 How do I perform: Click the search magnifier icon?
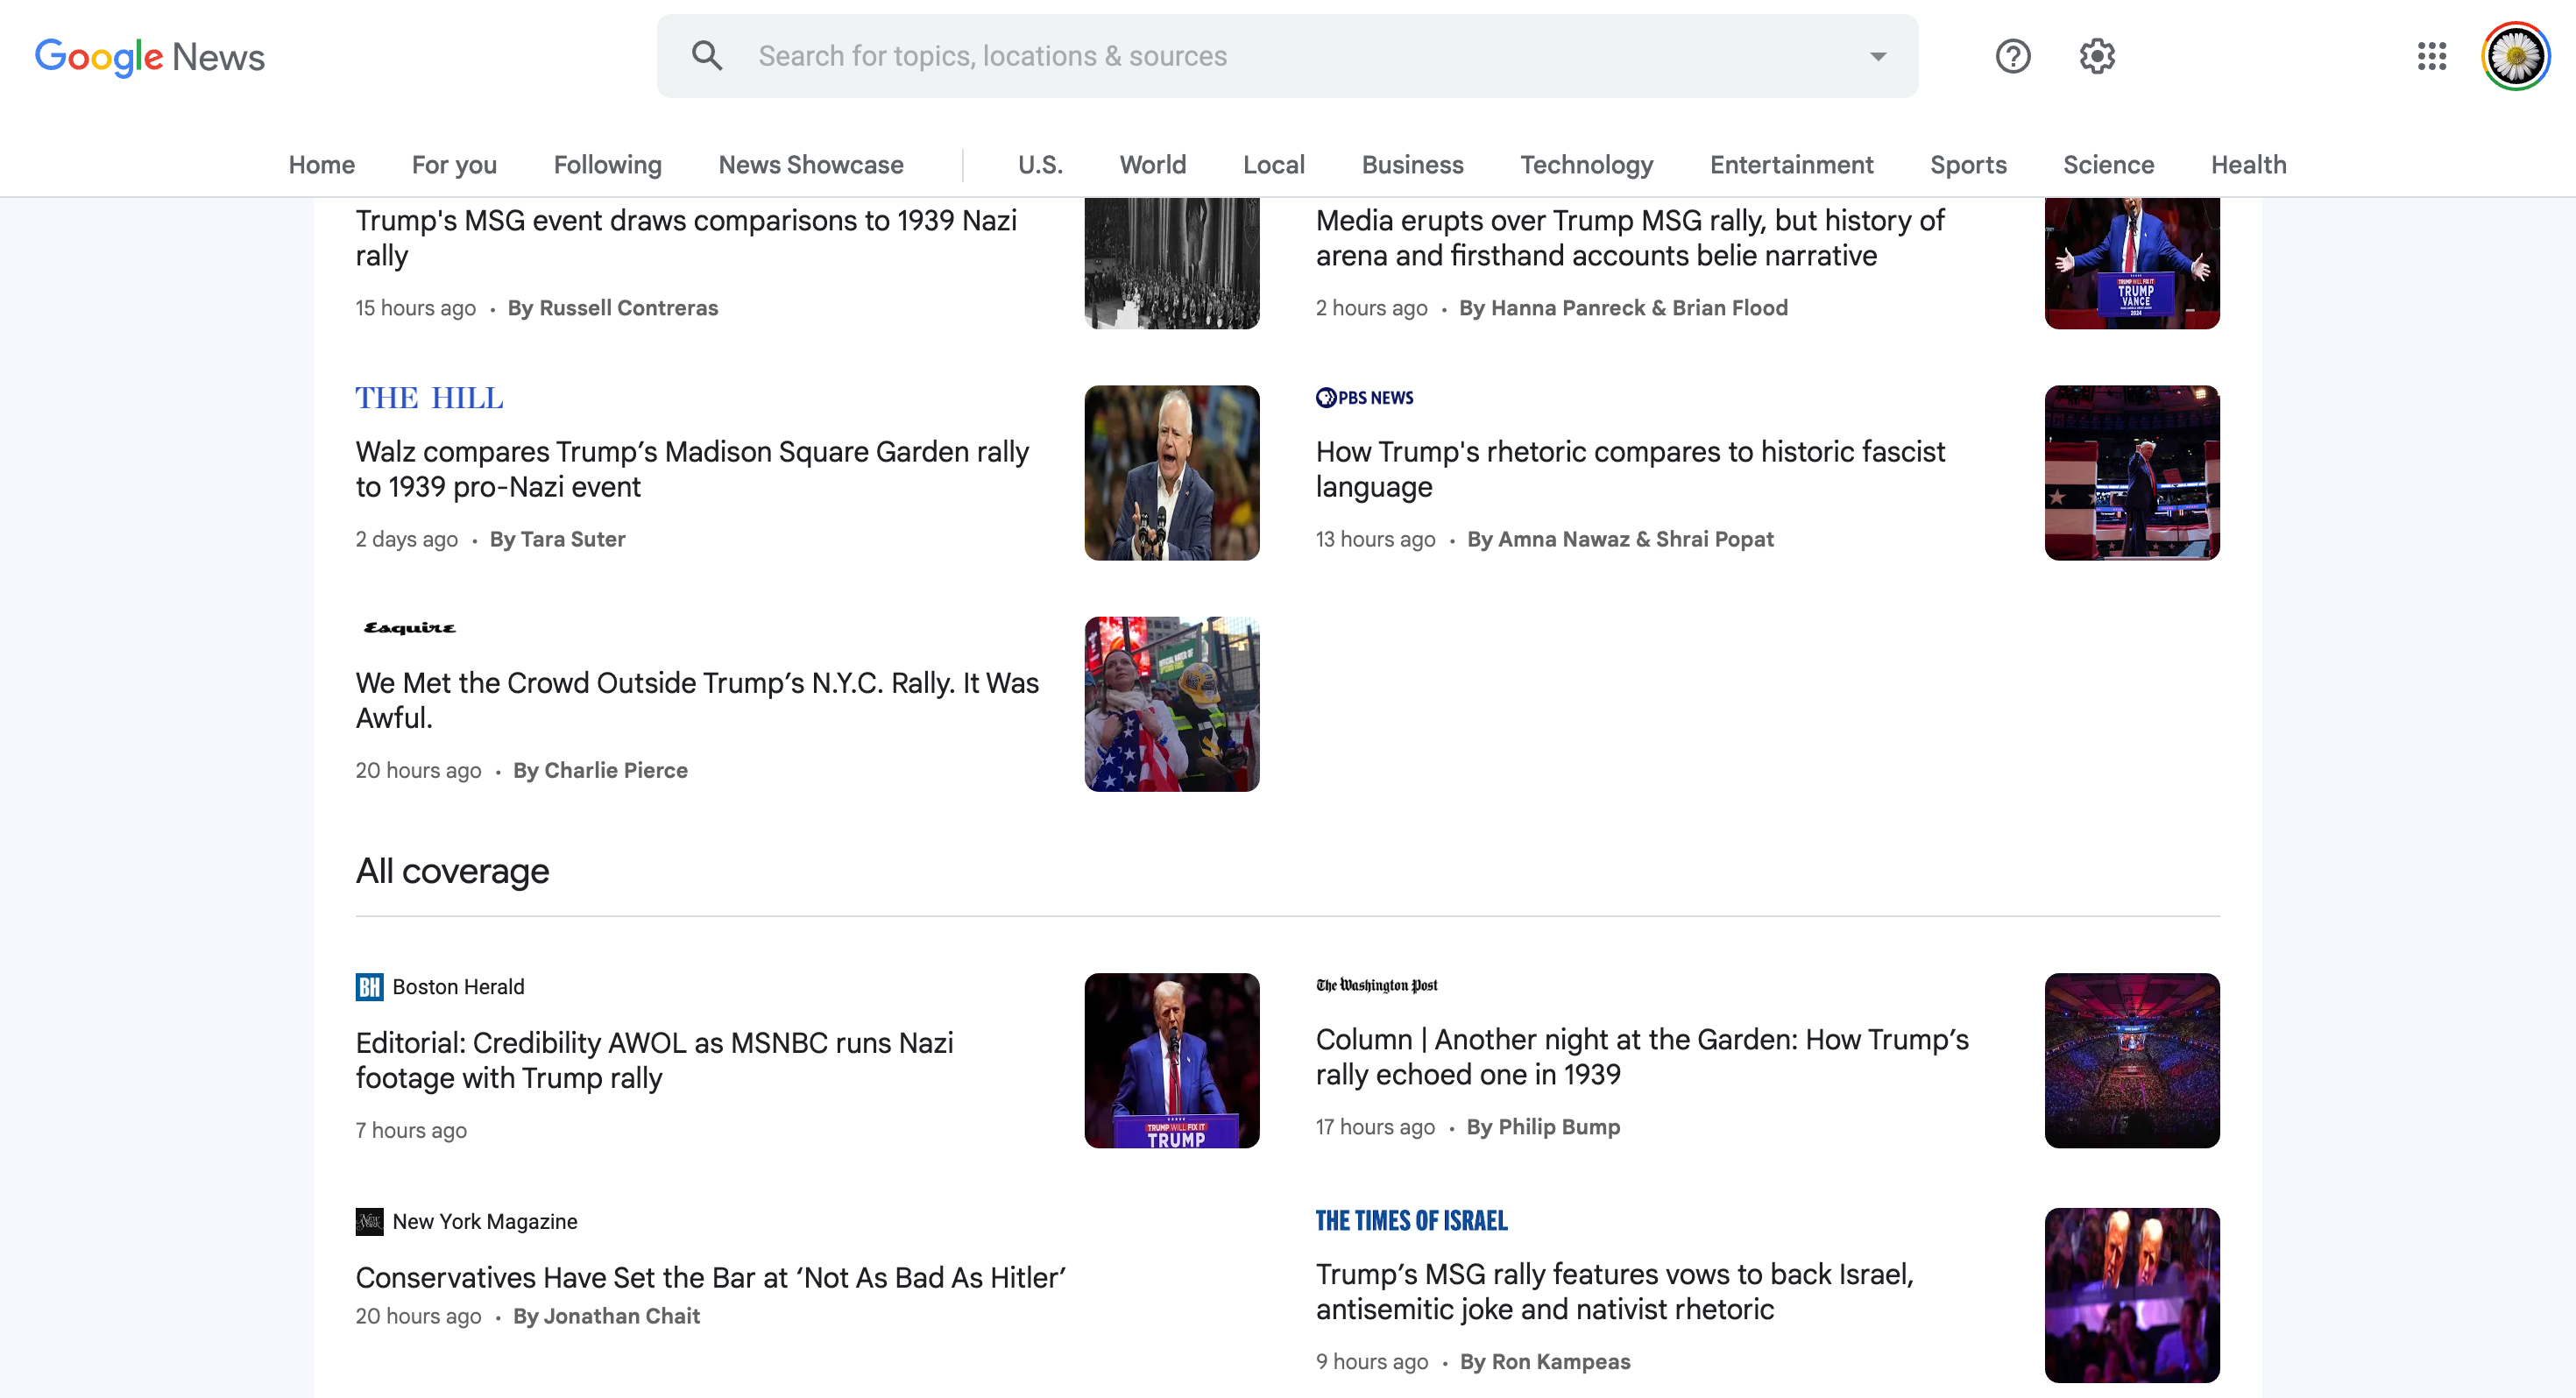click(x=707, y=56)
